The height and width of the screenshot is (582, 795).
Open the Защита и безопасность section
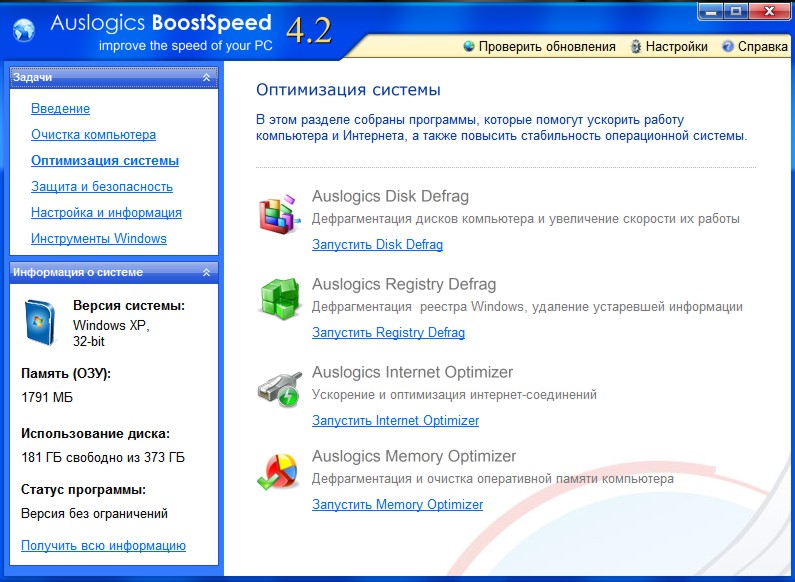(102, 187)
